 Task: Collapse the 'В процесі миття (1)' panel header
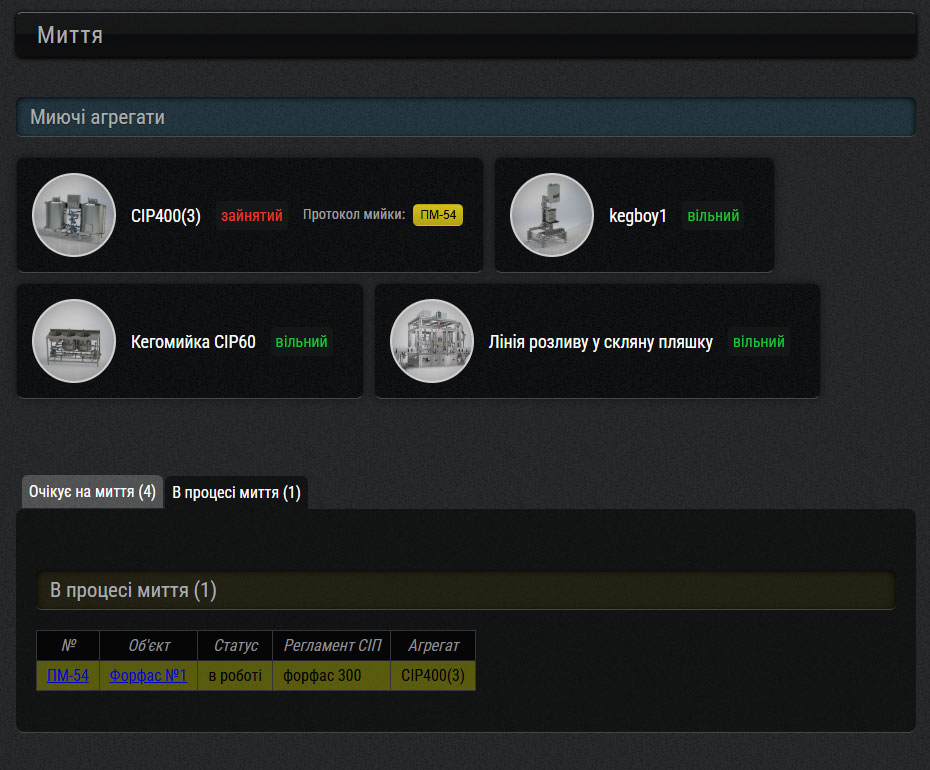(465, 590)
